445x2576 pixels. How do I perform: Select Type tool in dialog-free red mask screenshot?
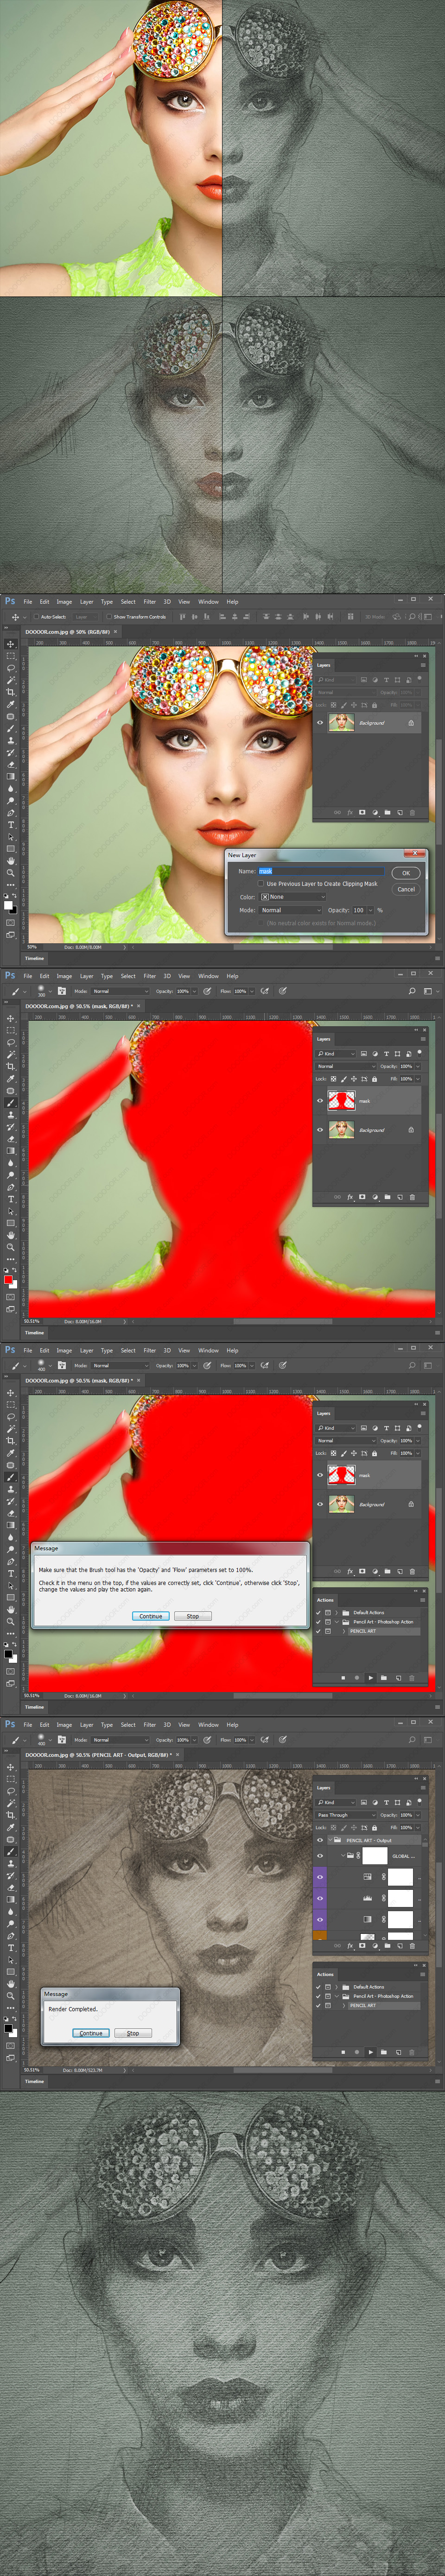11,1199
